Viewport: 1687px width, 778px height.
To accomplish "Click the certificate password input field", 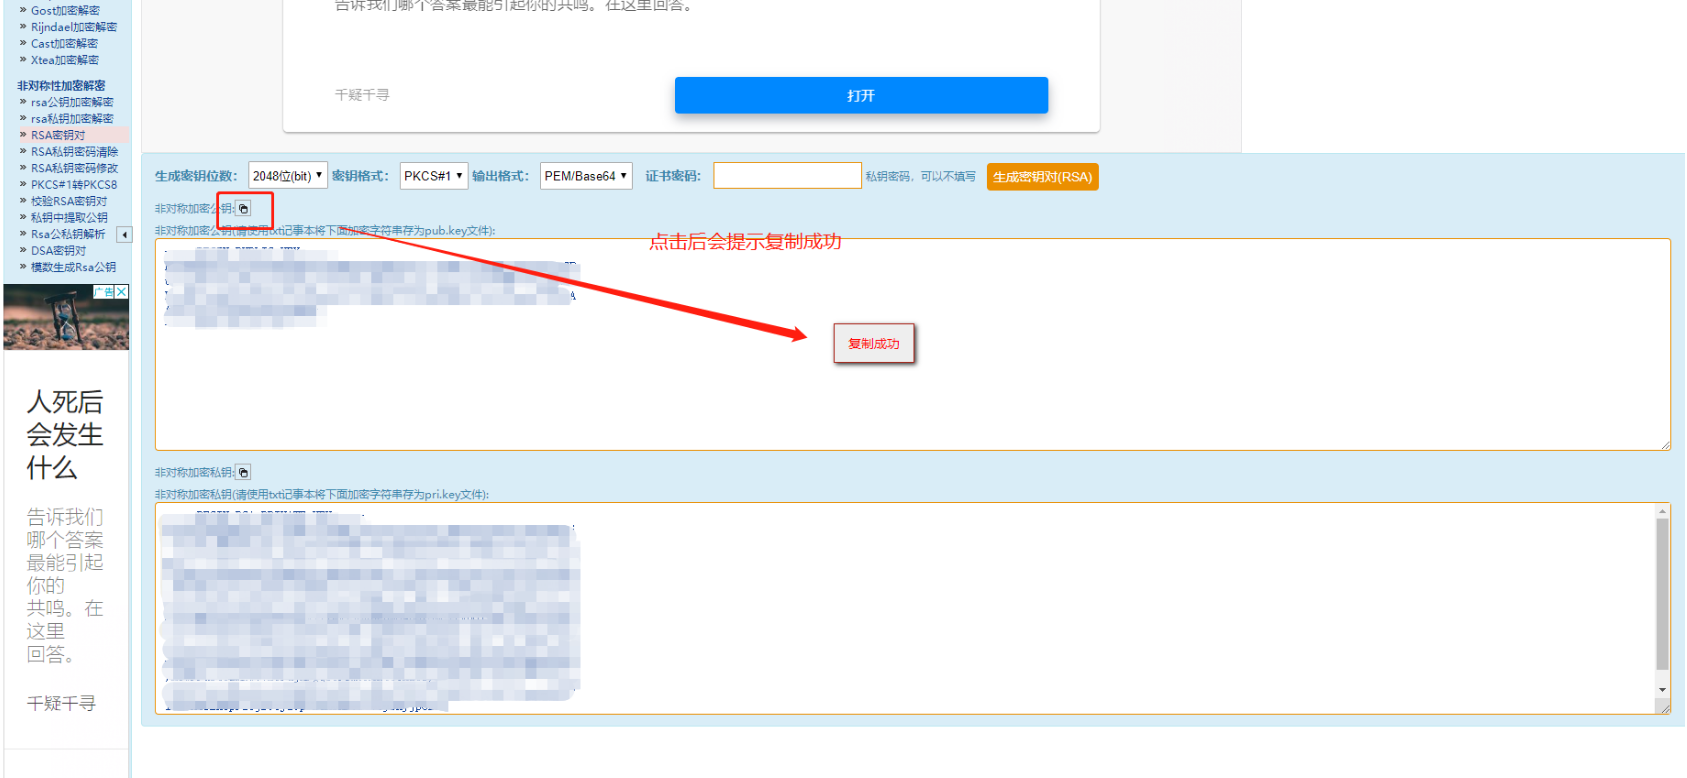I will point(787,176).
